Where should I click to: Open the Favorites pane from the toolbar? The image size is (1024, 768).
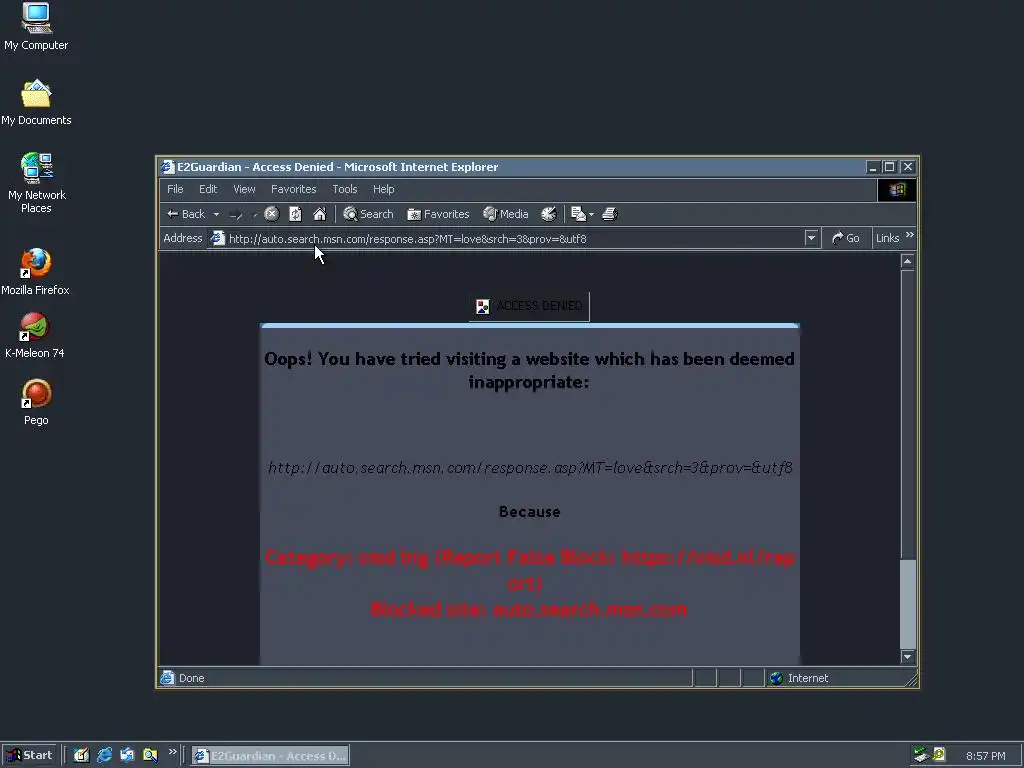(438, 214)
